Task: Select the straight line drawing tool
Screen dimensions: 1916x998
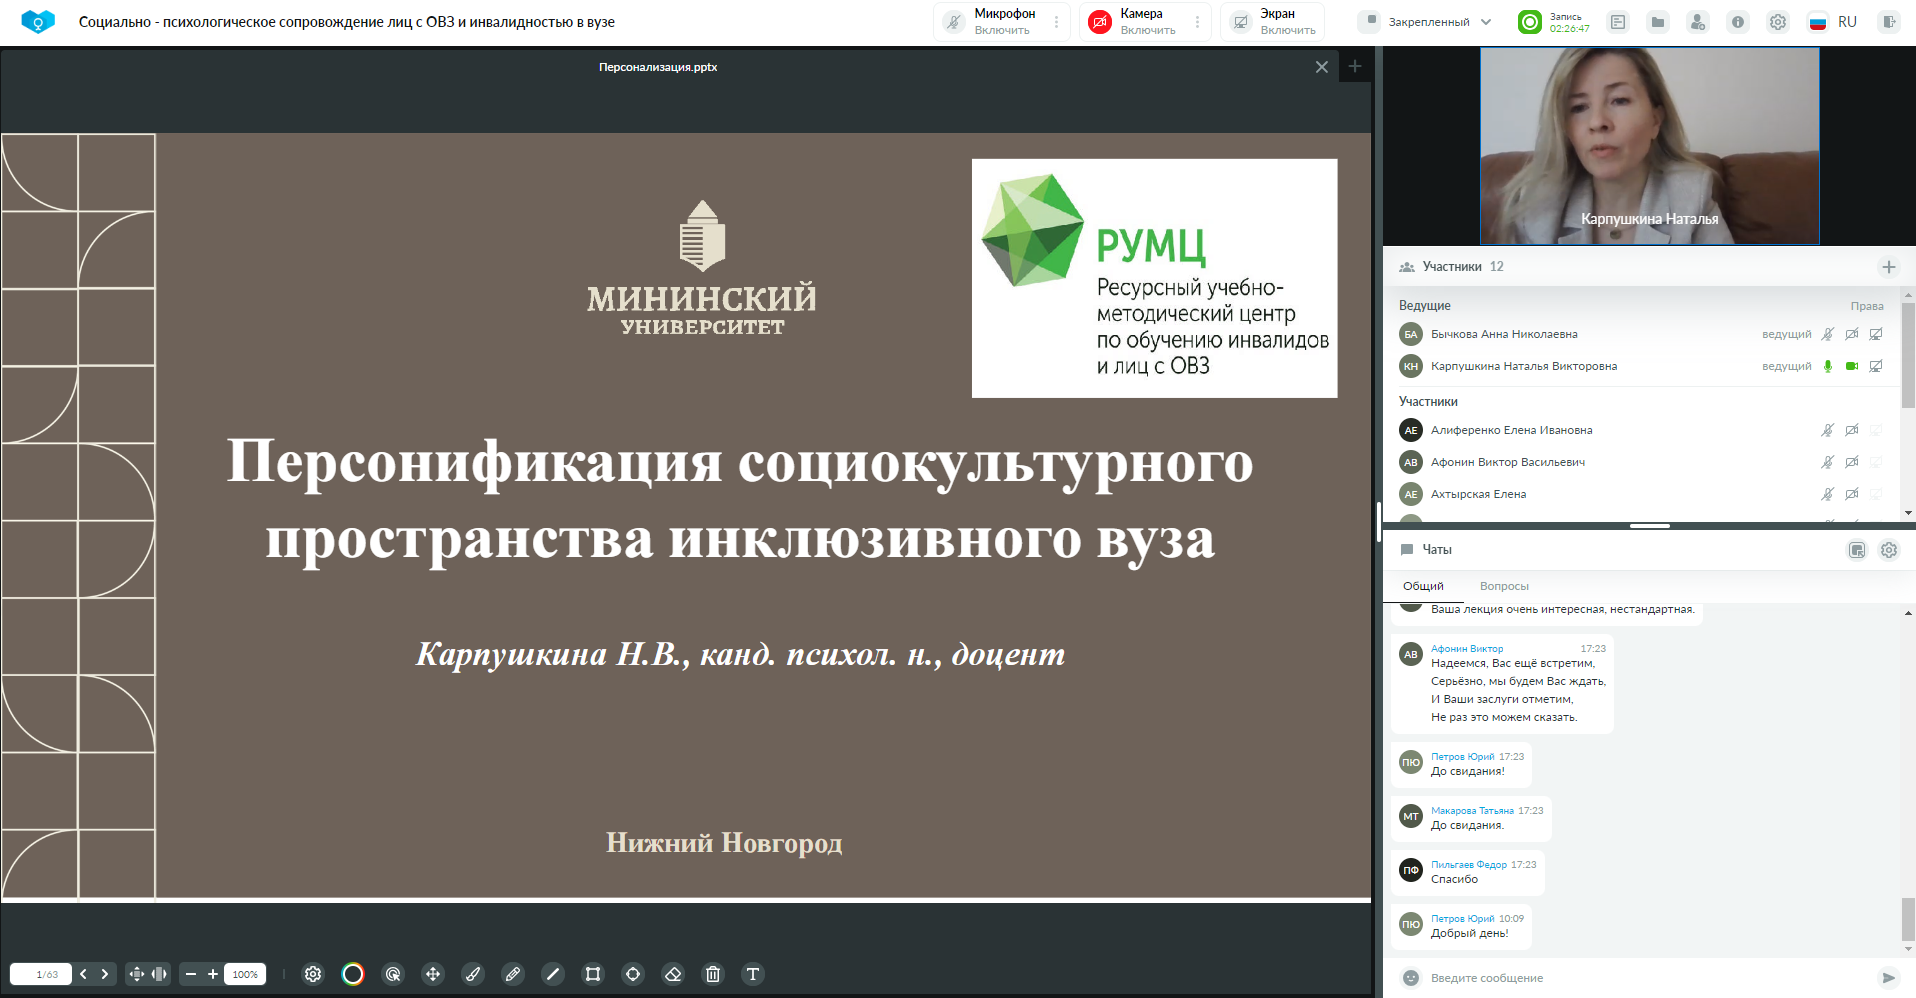Action: (553, 974)
